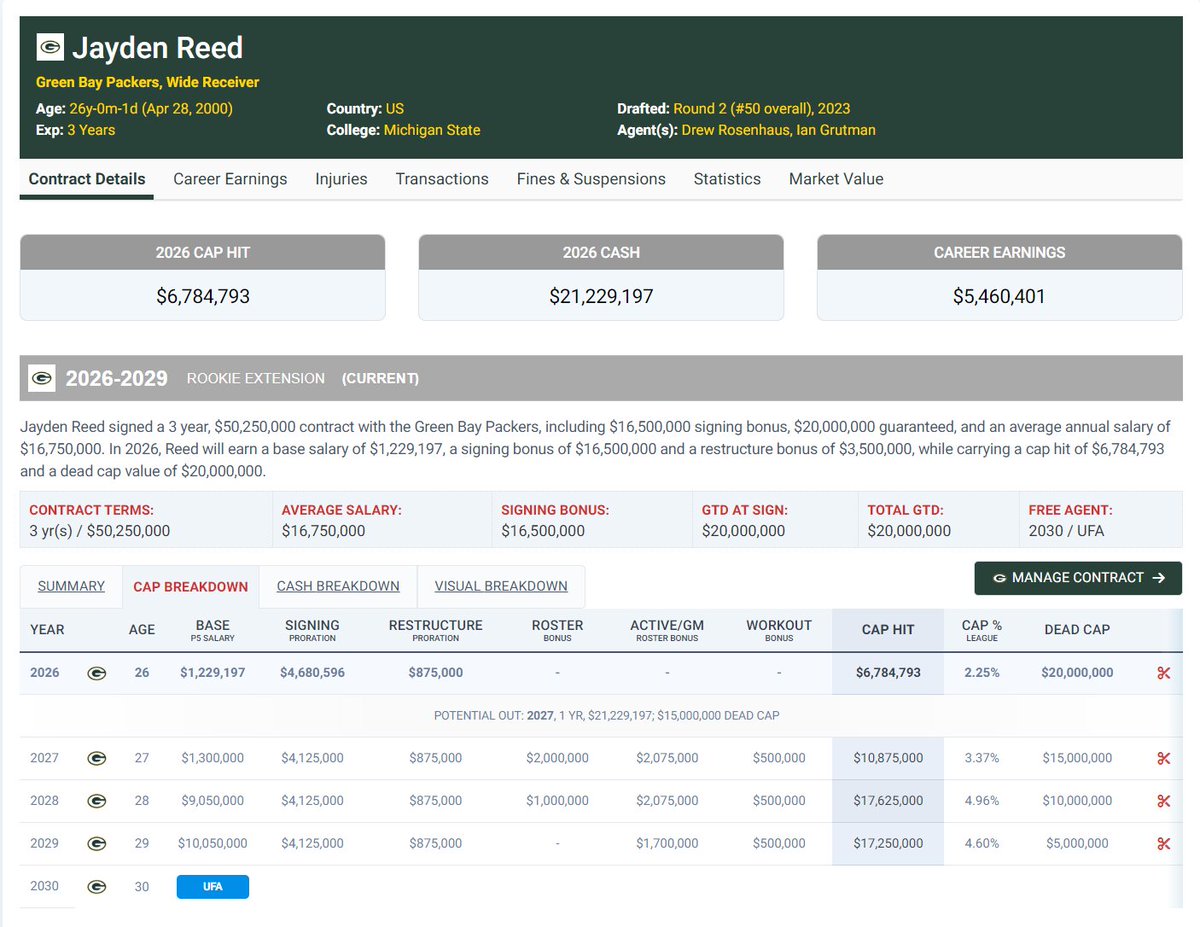Image resolution: width=1200 pixels, height=927 pixels.
Task: Click the Packers team icon in the 2030 row
Action: [x=96, y=886]
